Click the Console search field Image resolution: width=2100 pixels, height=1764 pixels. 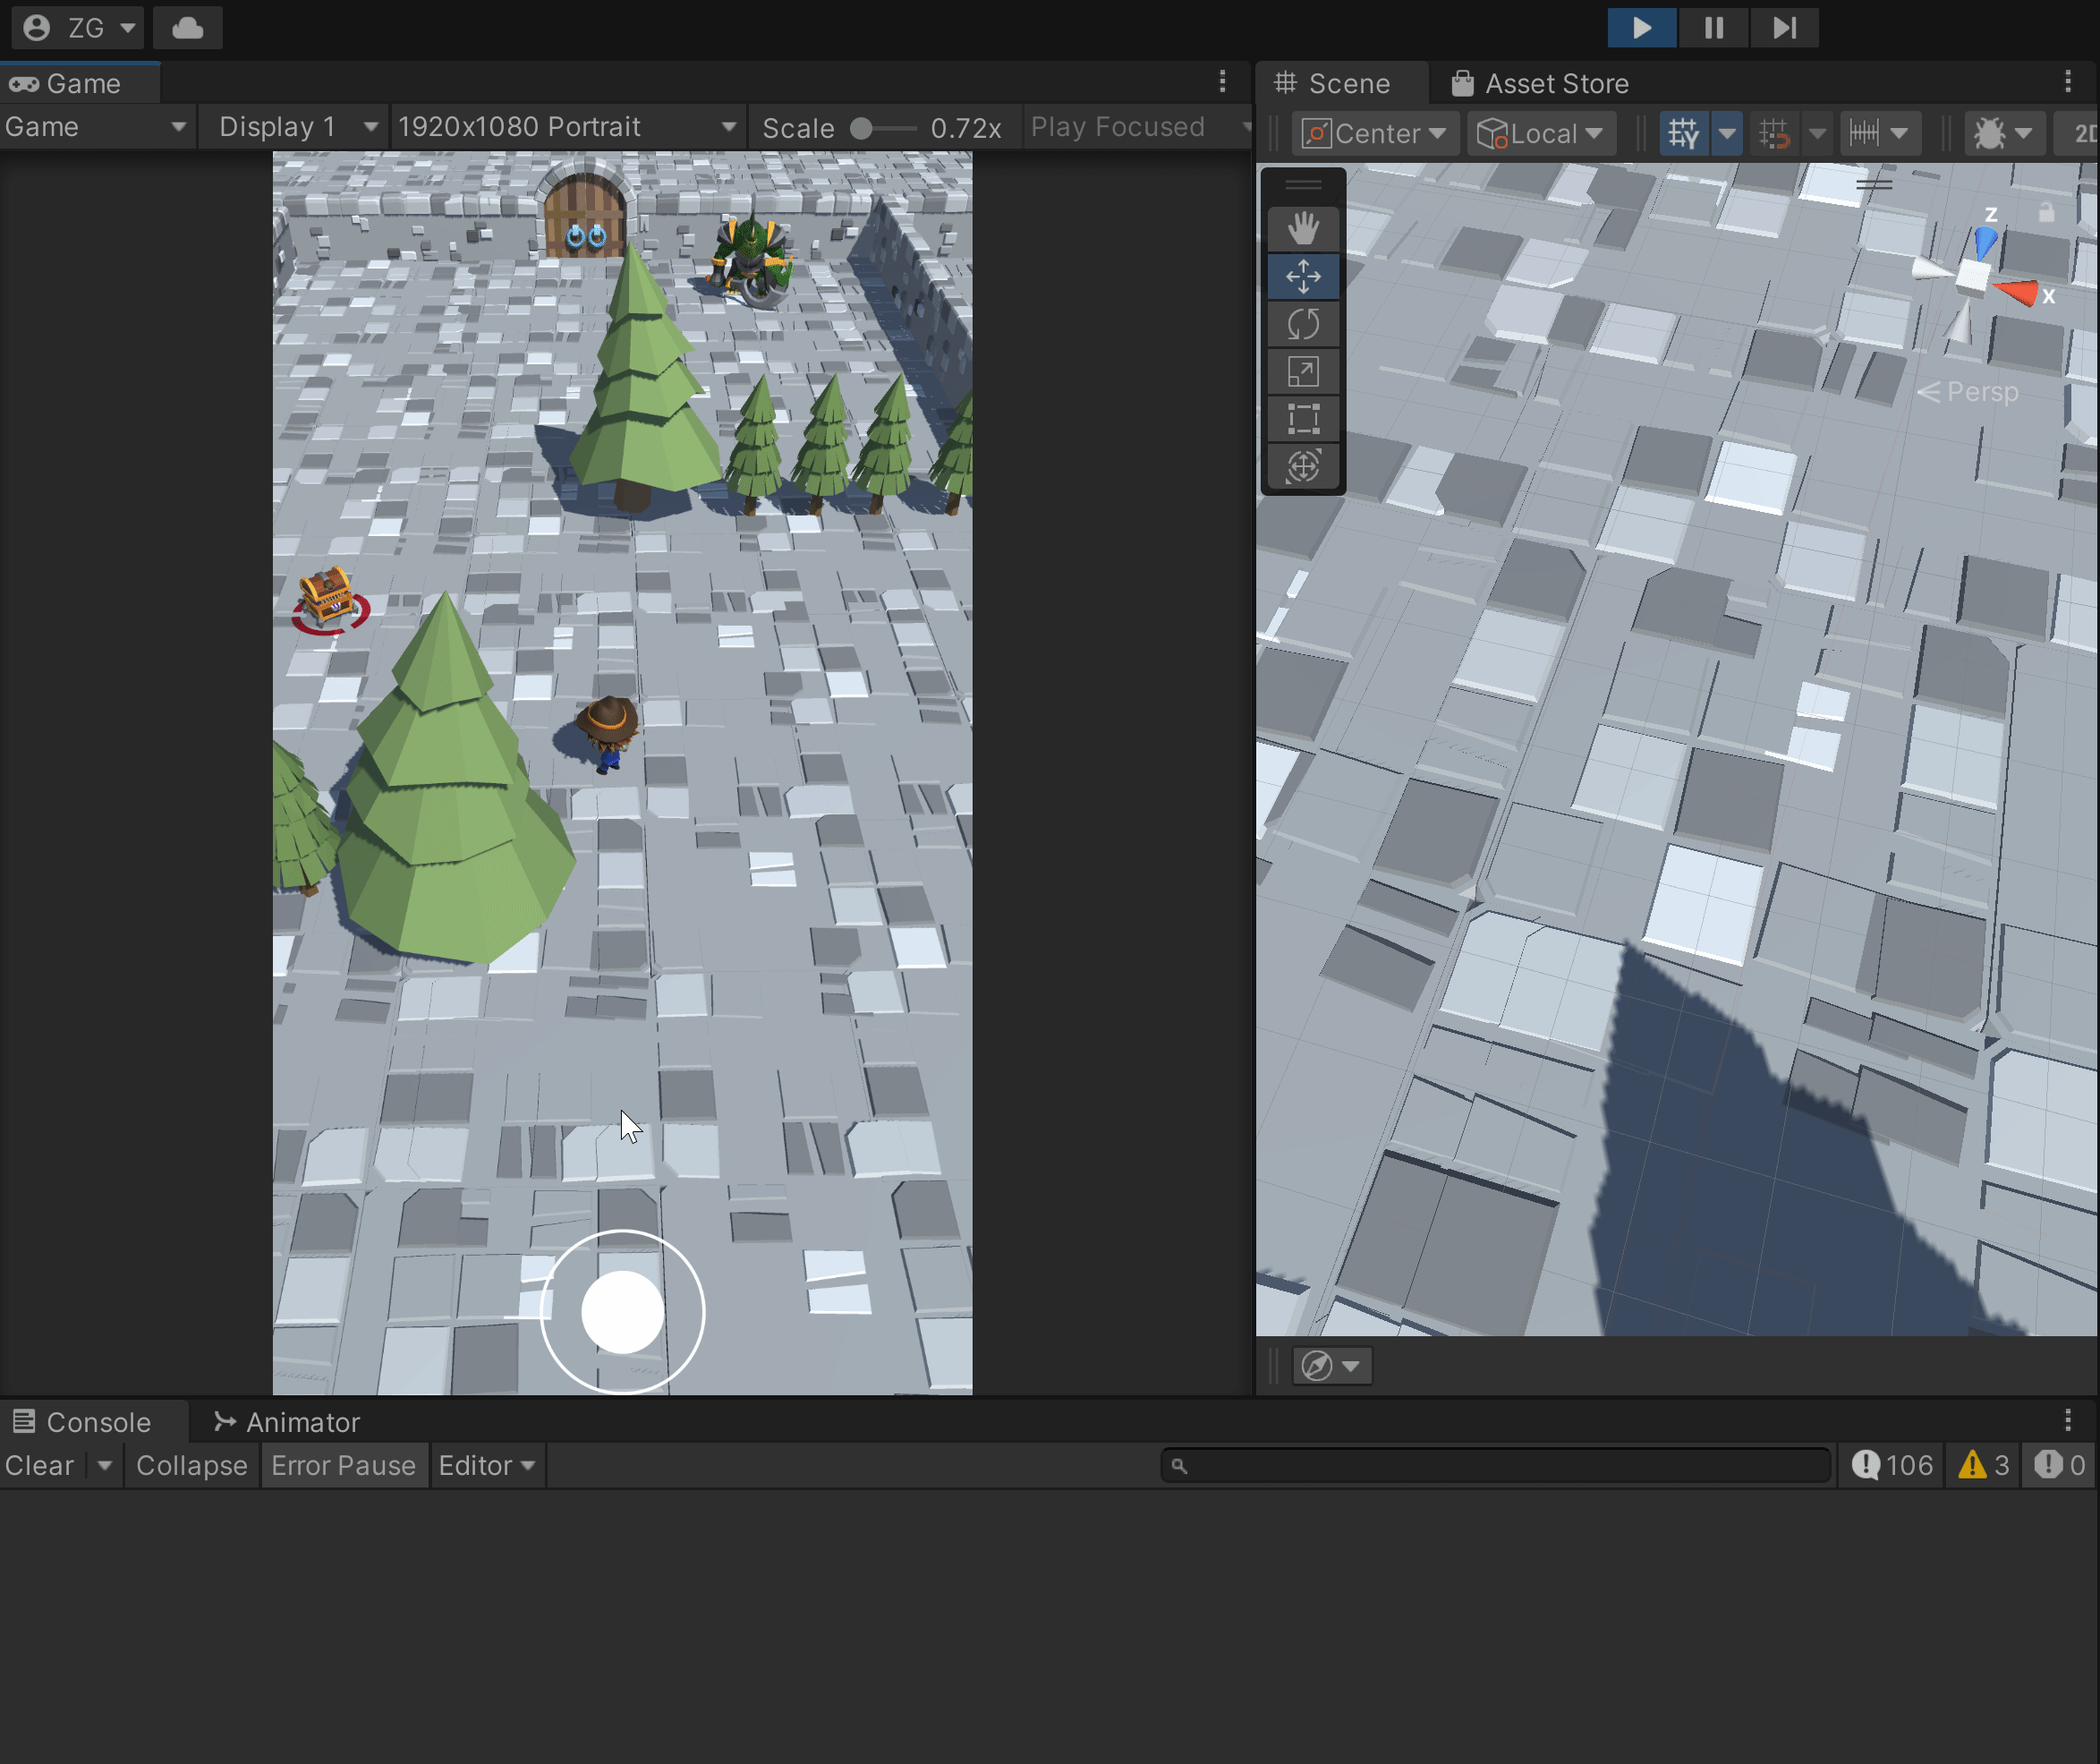pyautogui.click(x=1495, y=1465)
